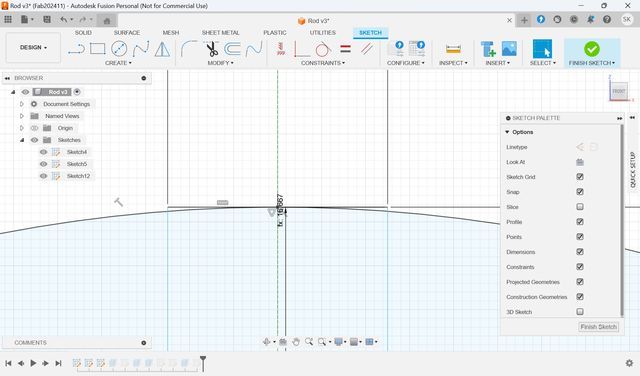This screenshot has width=640, height=376.
Task: Switch to the SURFACE tab
Action: click(127, 33)
